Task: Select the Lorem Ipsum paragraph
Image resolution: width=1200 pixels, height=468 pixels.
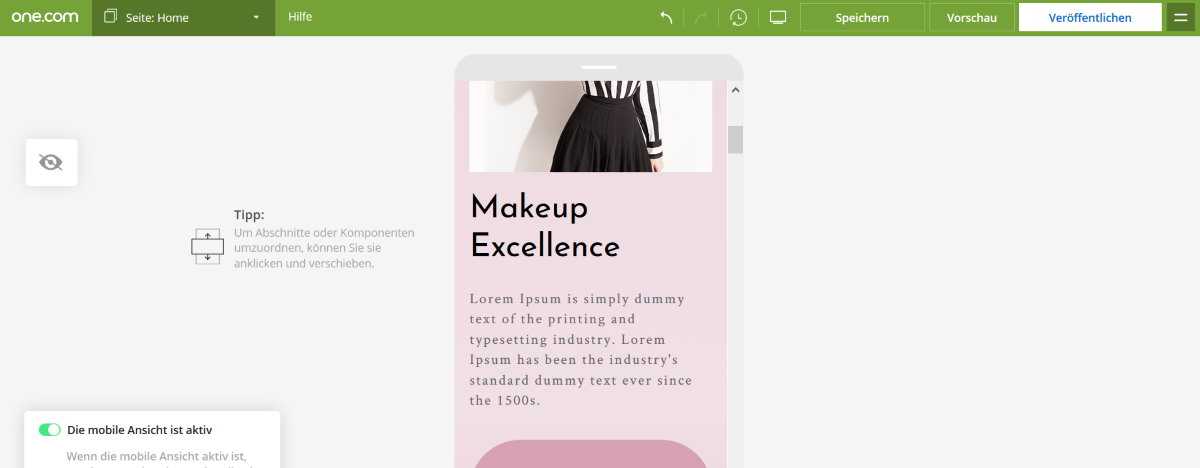Action: [580, 349]
